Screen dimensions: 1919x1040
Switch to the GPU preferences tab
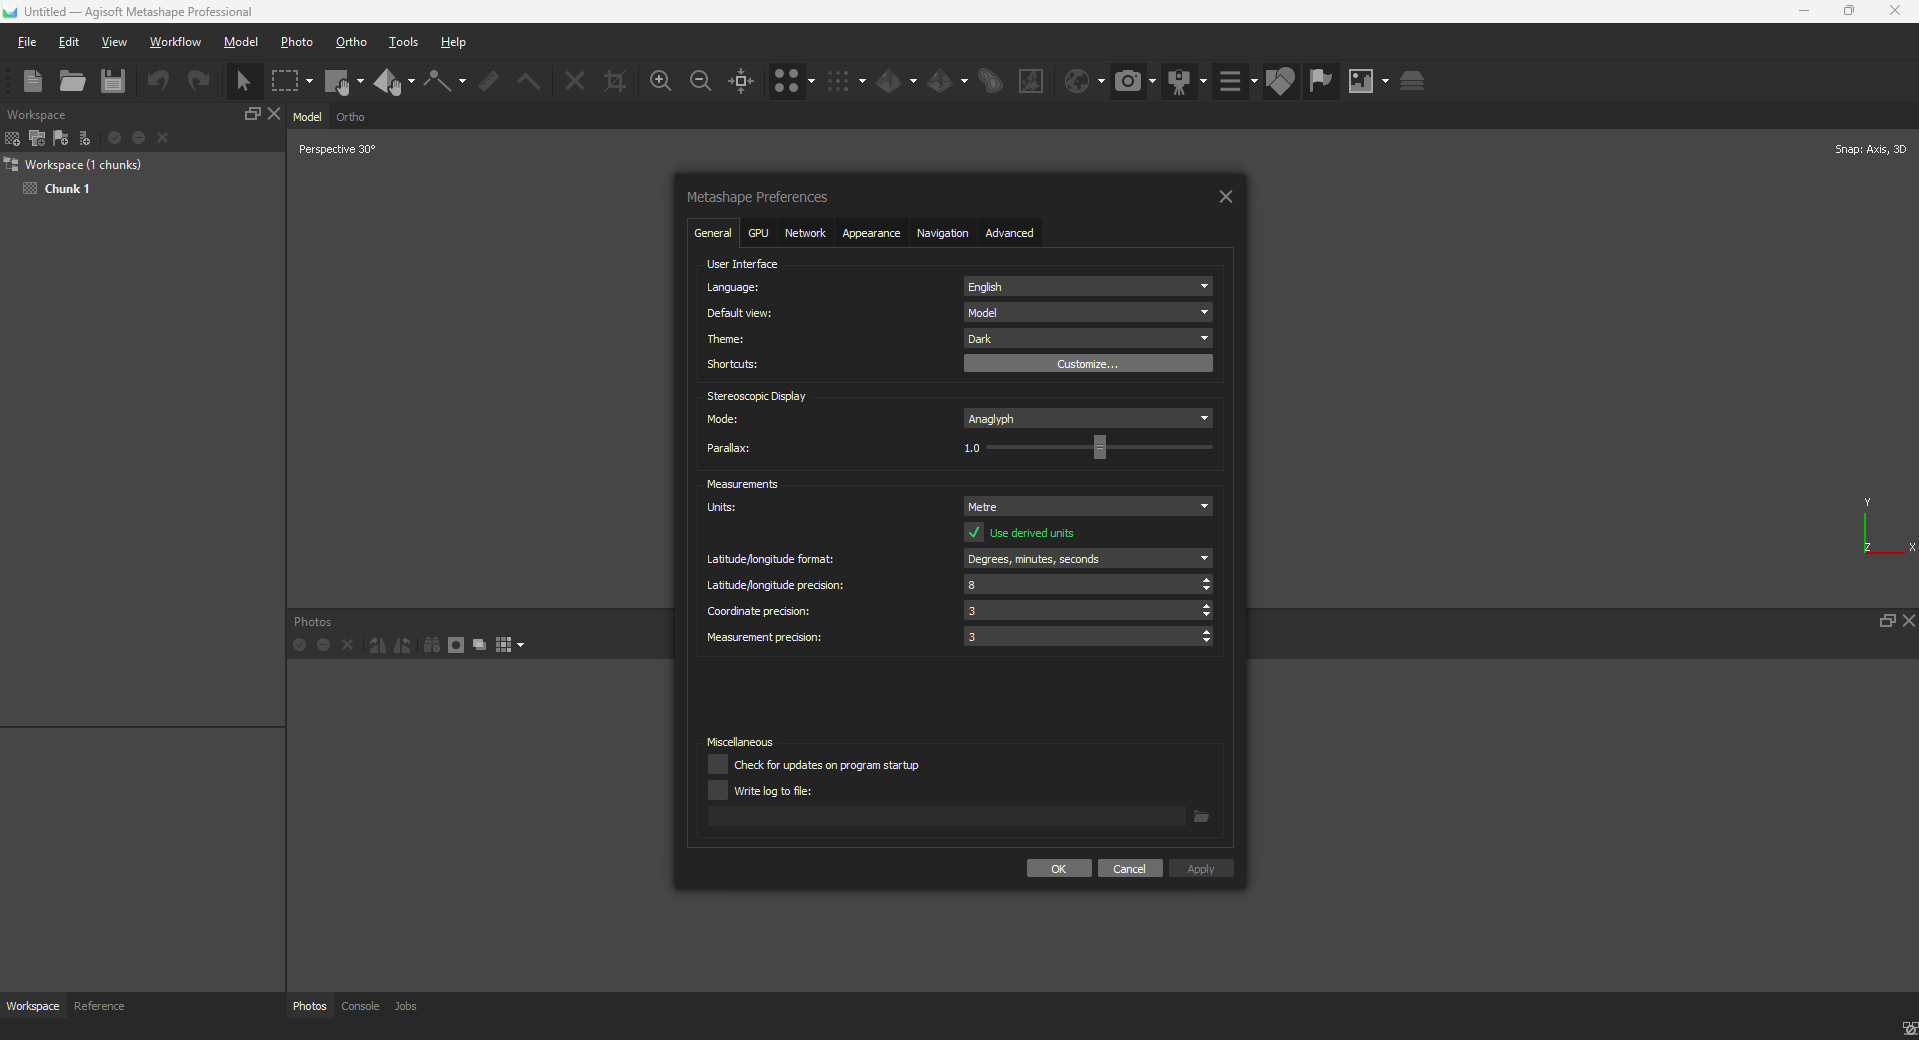click(758, 233)
